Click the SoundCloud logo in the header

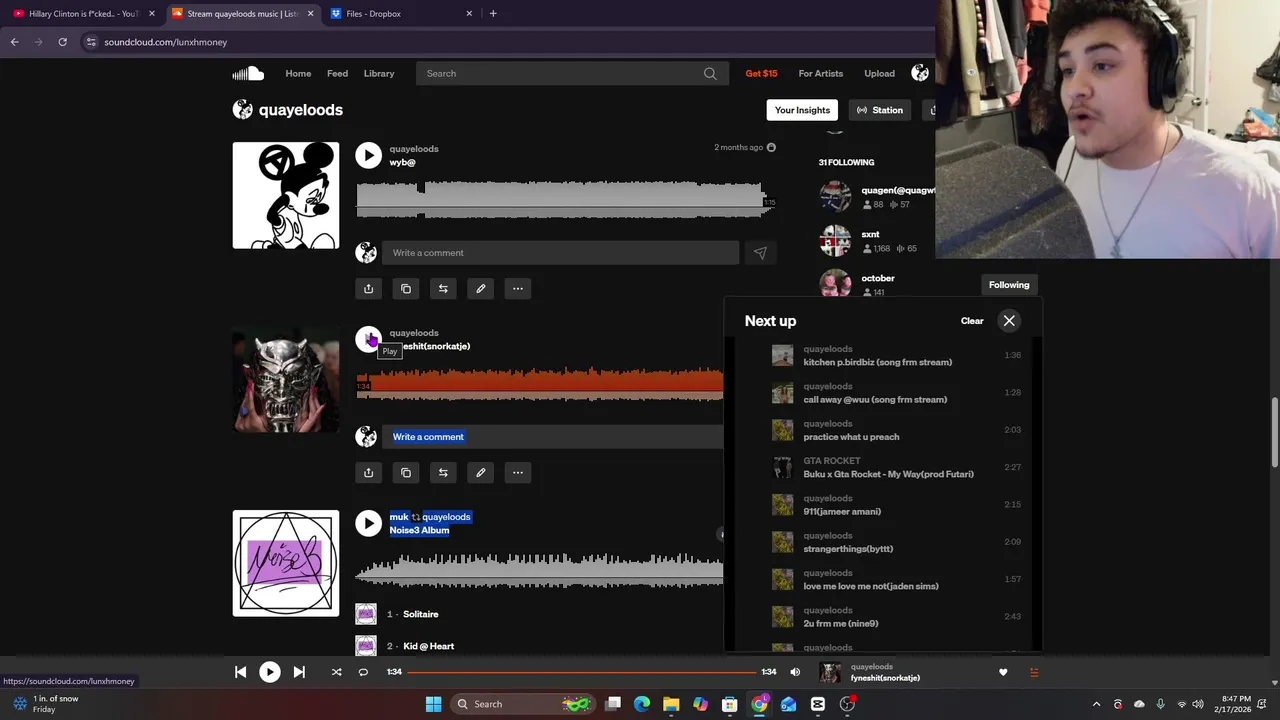248,73
